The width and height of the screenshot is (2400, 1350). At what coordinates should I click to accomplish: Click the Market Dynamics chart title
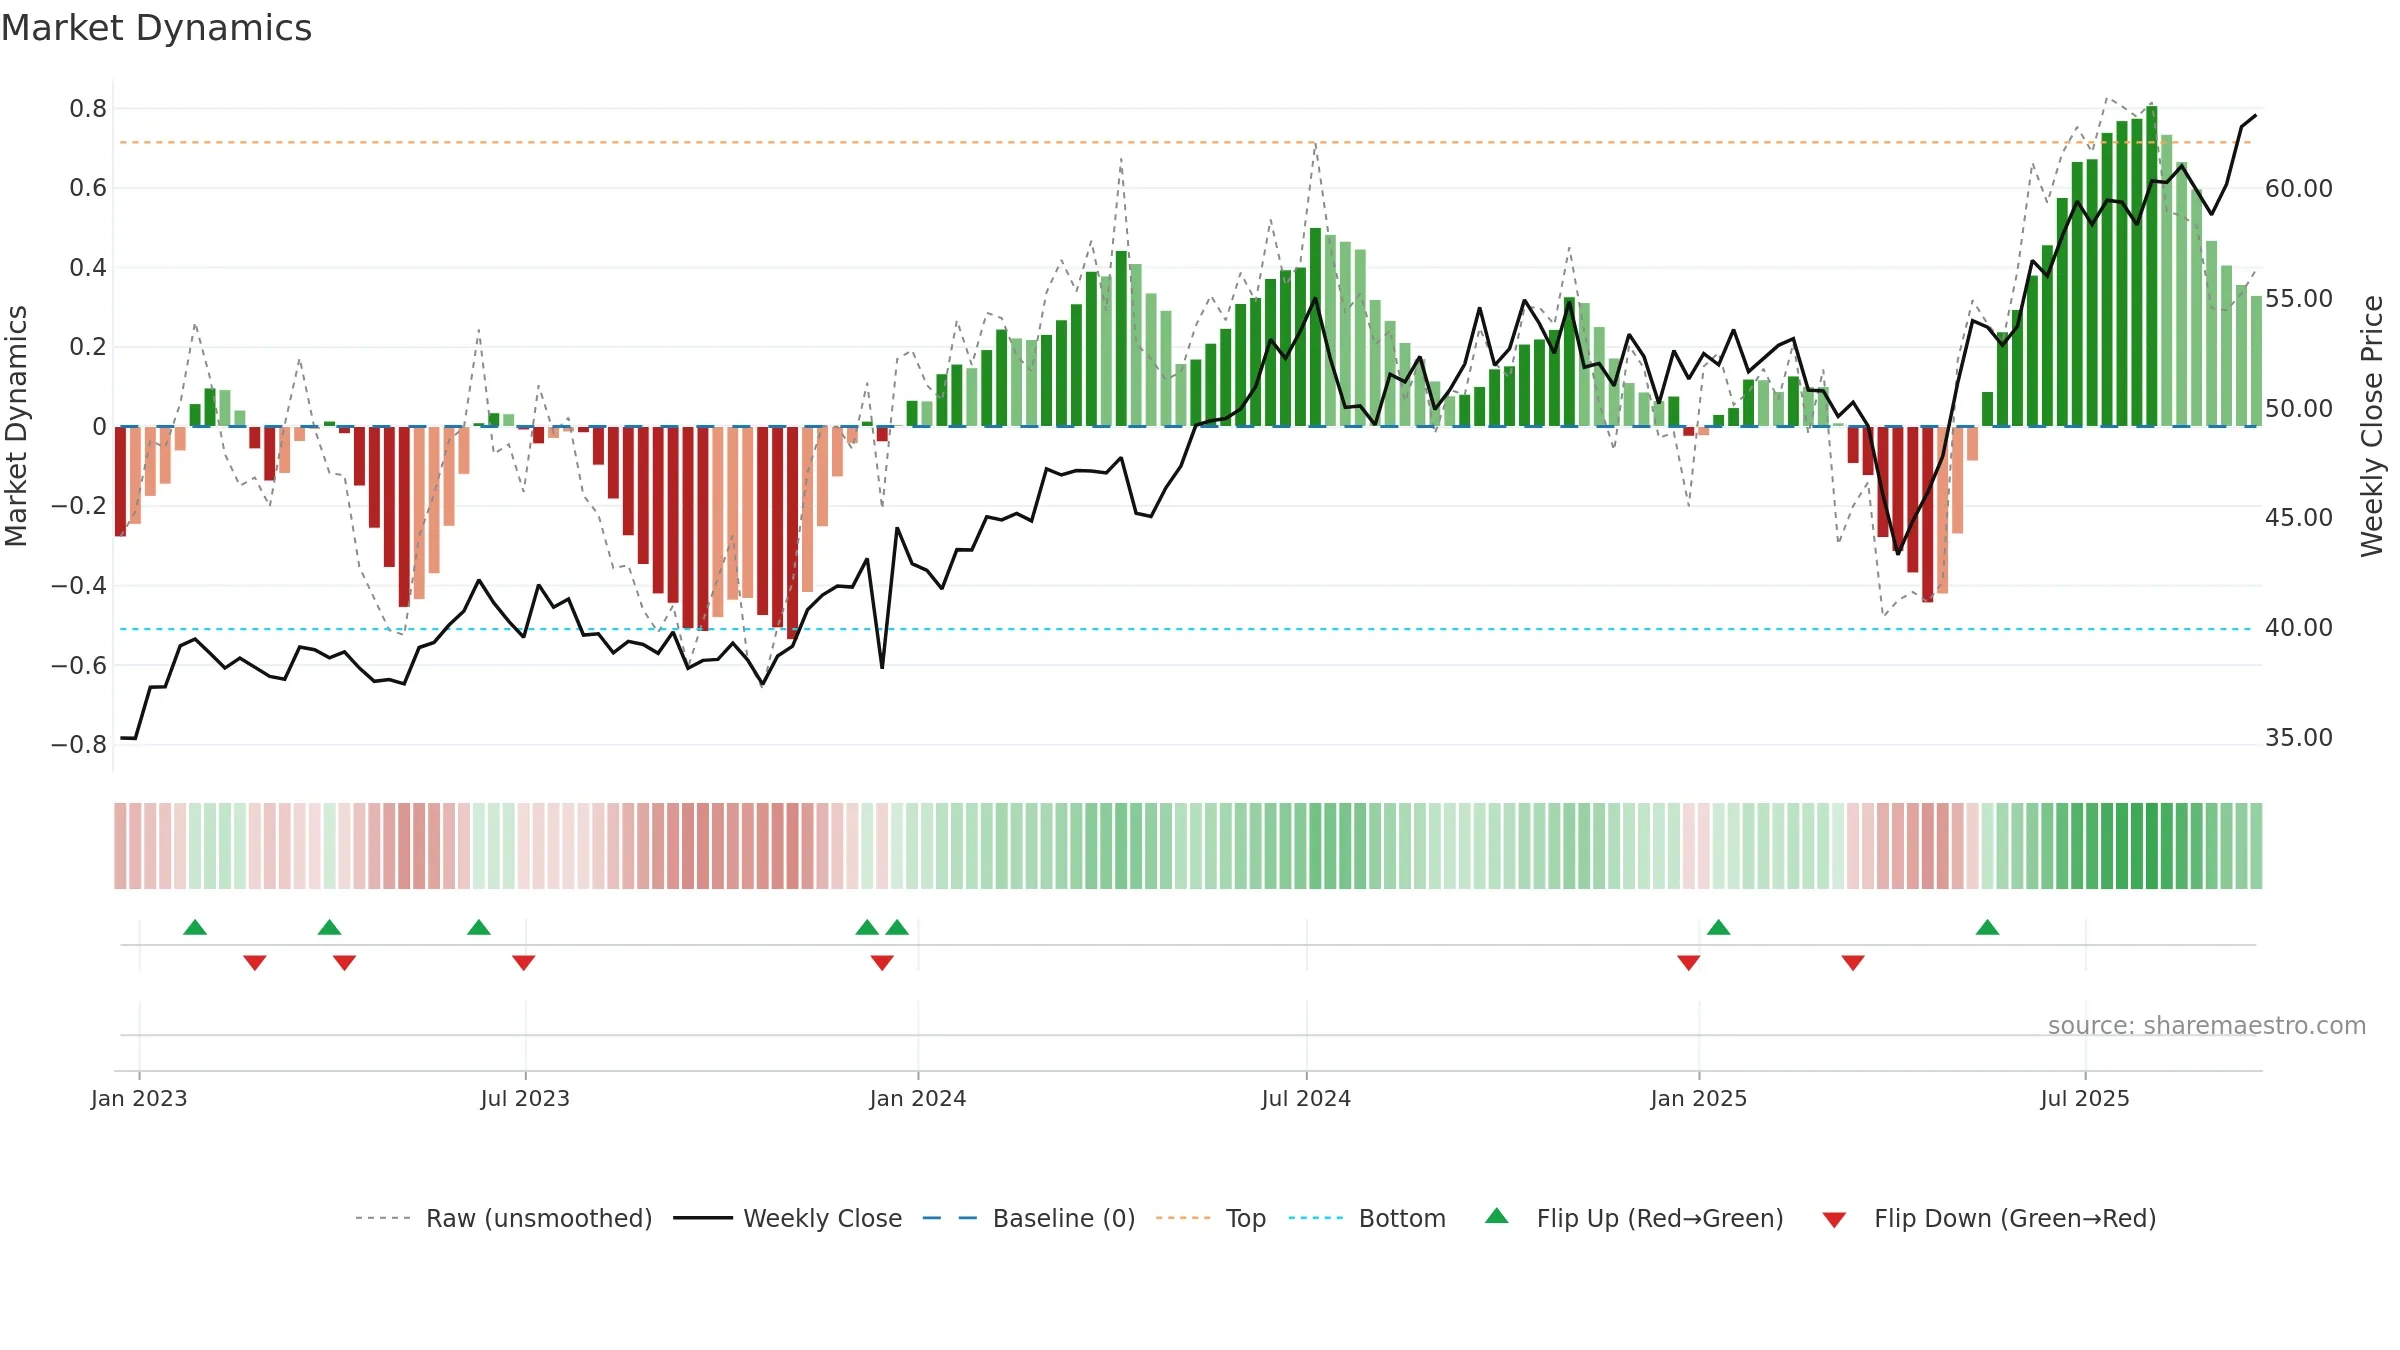tap(156, 28)
